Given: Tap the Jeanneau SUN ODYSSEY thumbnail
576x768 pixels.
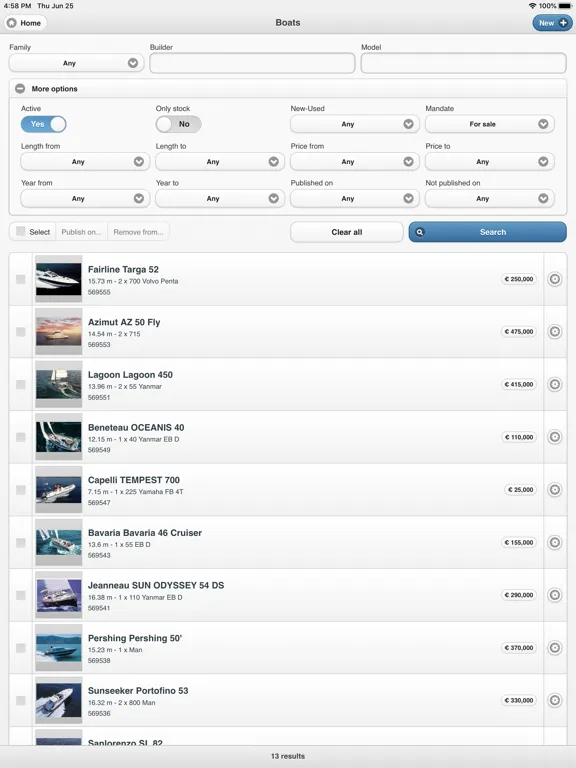Looking at the screenshot, I should (x=59, y=595).
